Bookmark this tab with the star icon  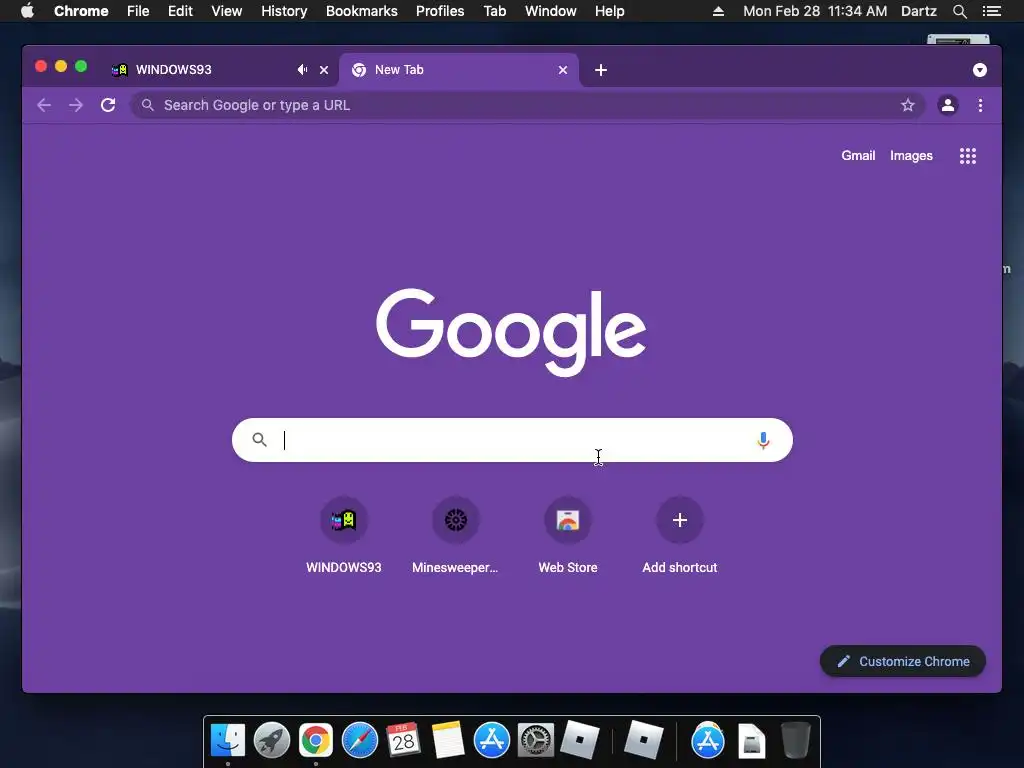point(908,105)
